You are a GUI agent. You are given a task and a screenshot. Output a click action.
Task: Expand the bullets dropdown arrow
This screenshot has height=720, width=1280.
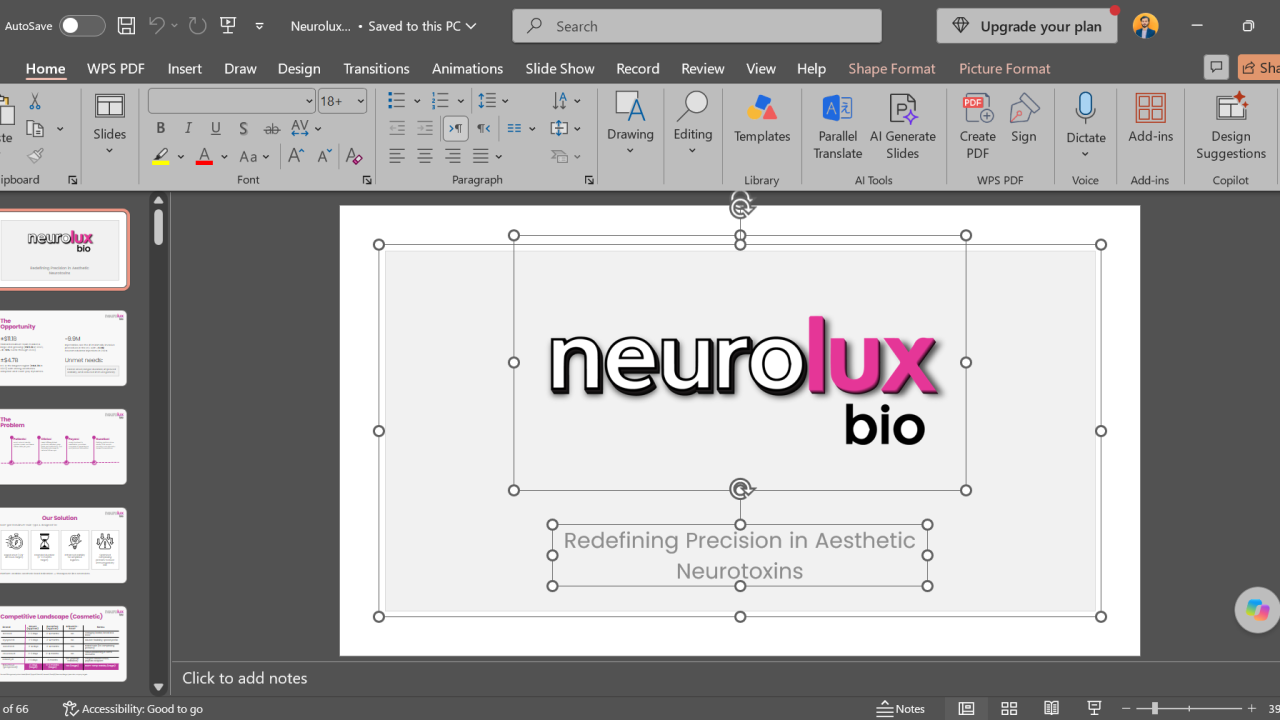point(417,101)
